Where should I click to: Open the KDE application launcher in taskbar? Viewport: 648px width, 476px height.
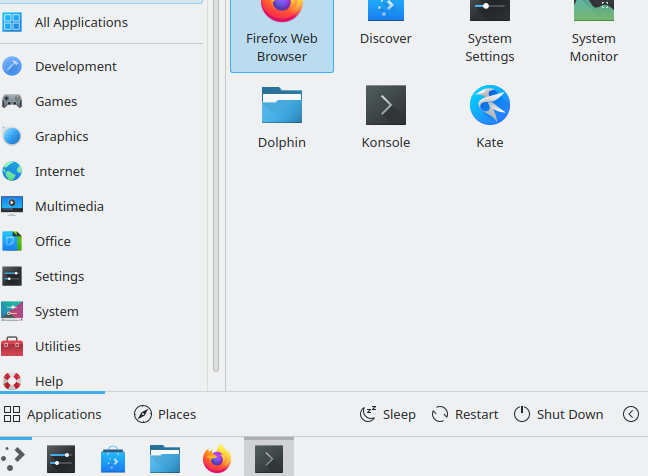[13, 458]
